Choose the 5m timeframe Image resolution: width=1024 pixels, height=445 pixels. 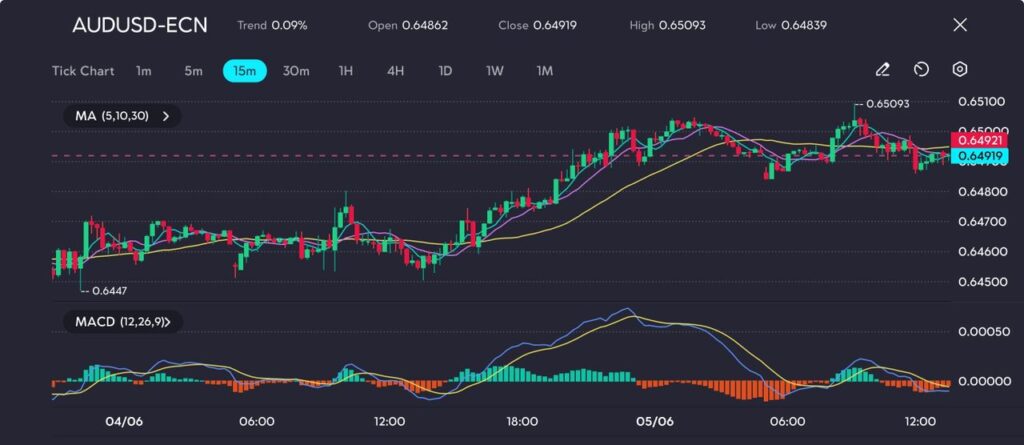point(193,71)
